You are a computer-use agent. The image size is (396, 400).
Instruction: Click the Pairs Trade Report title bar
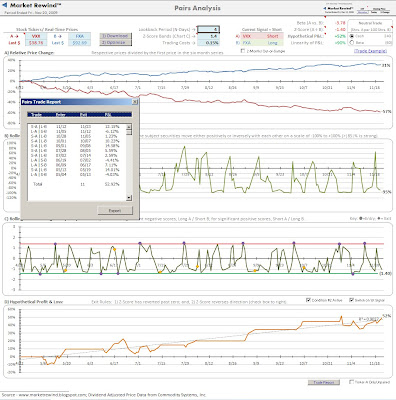pos(76,102)
